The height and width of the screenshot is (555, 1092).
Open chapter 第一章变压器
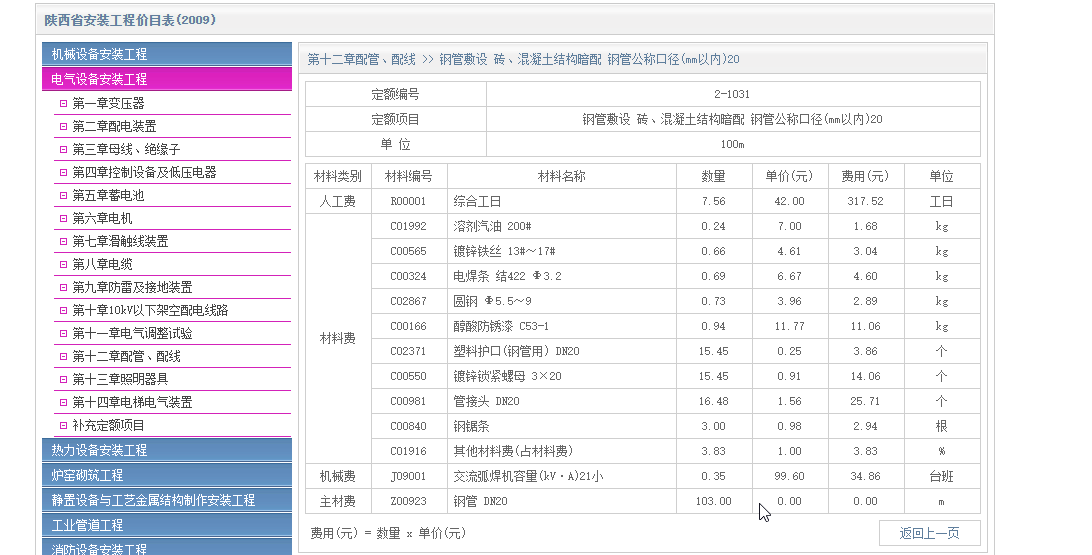pos(108,104)
